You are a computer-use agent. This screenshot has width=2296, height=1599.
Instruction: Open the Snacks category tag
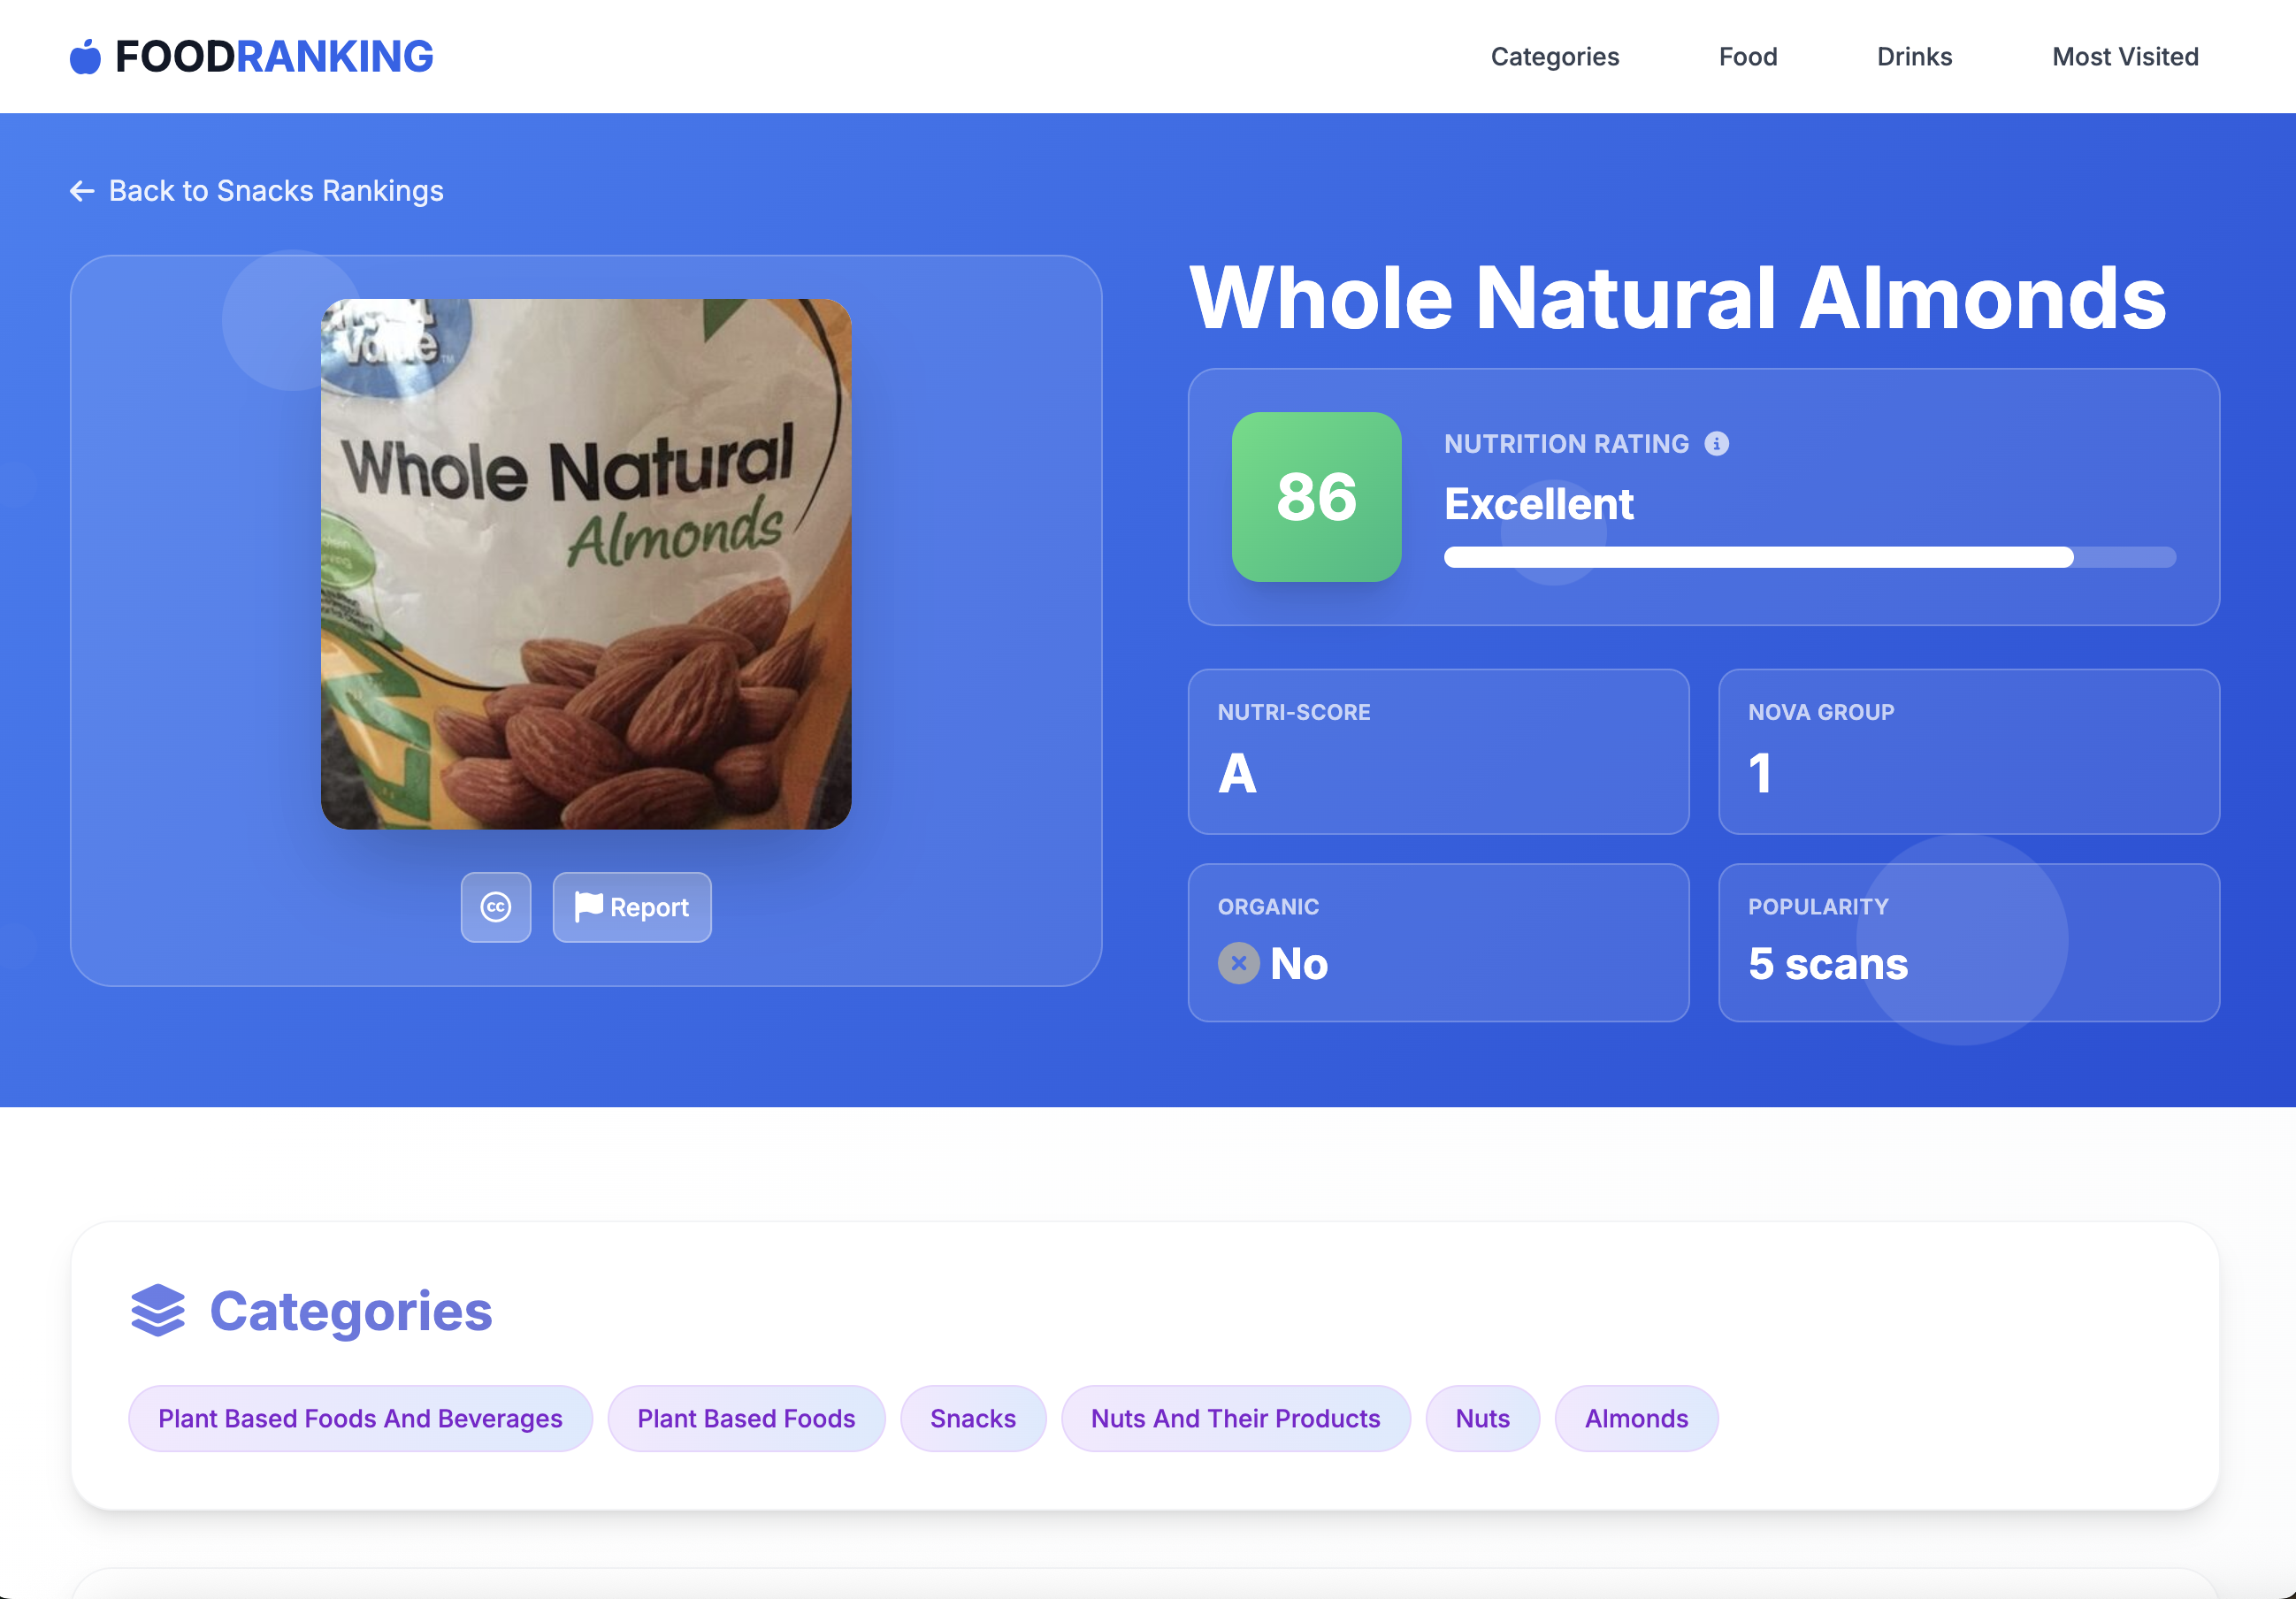972,1418
